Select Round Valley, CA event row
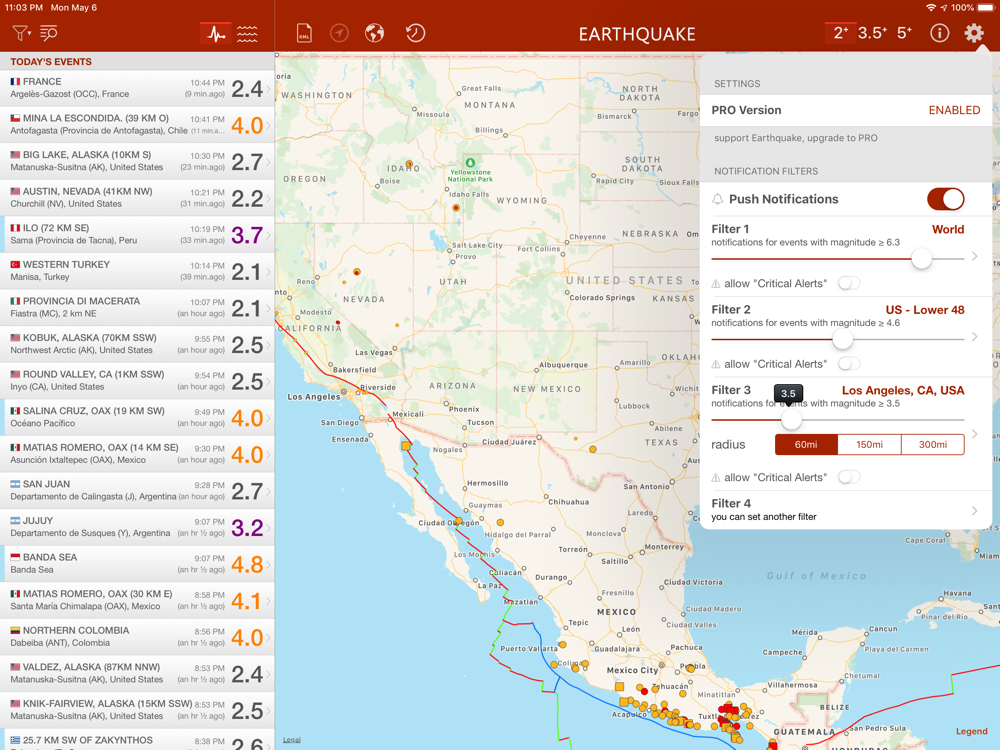 pyautogui.click(x=137, y=381)
